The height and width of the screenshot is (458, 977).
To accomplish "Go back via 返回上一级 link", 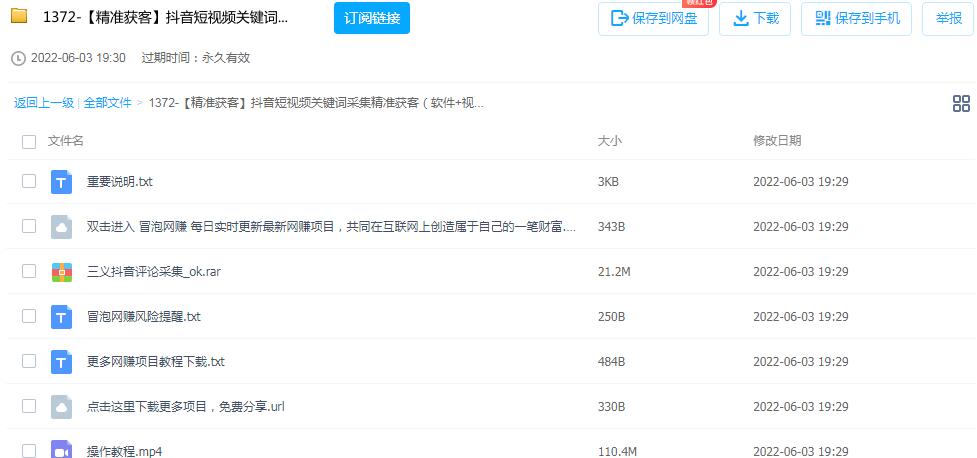I will 44,103.
